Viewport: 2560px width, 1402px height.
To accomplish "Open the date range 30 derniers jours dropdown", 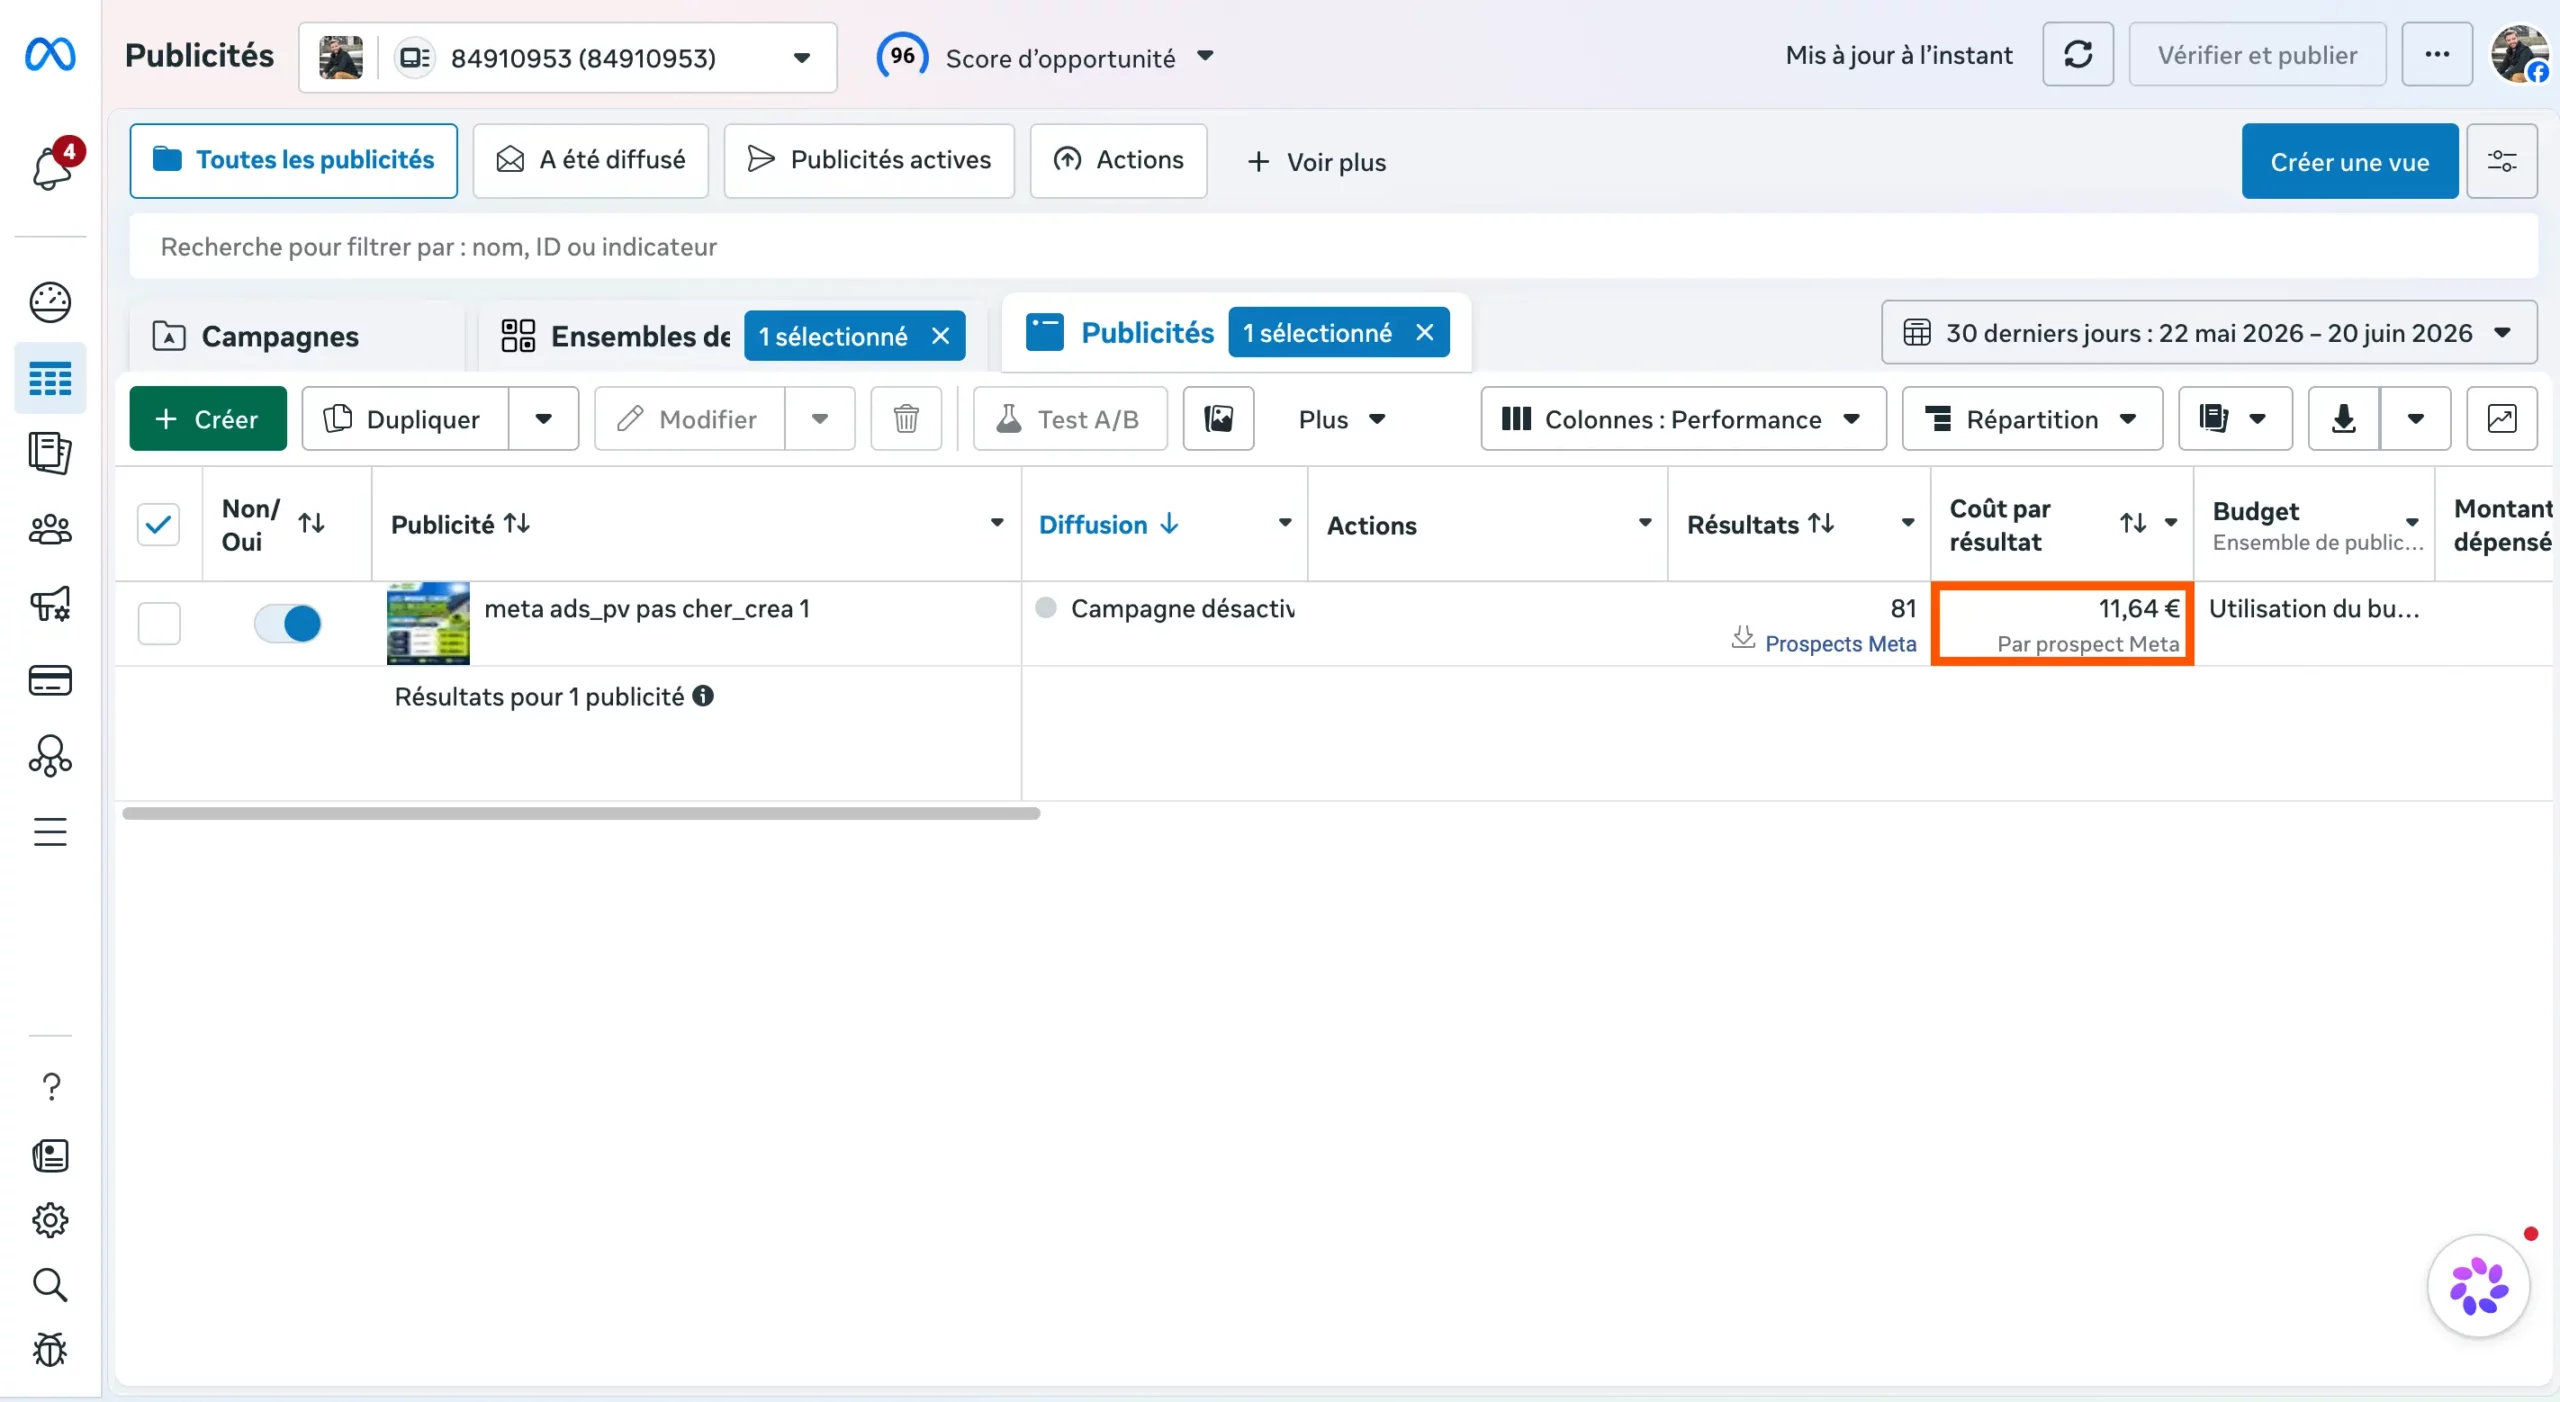I will [x=2209, y=333].
